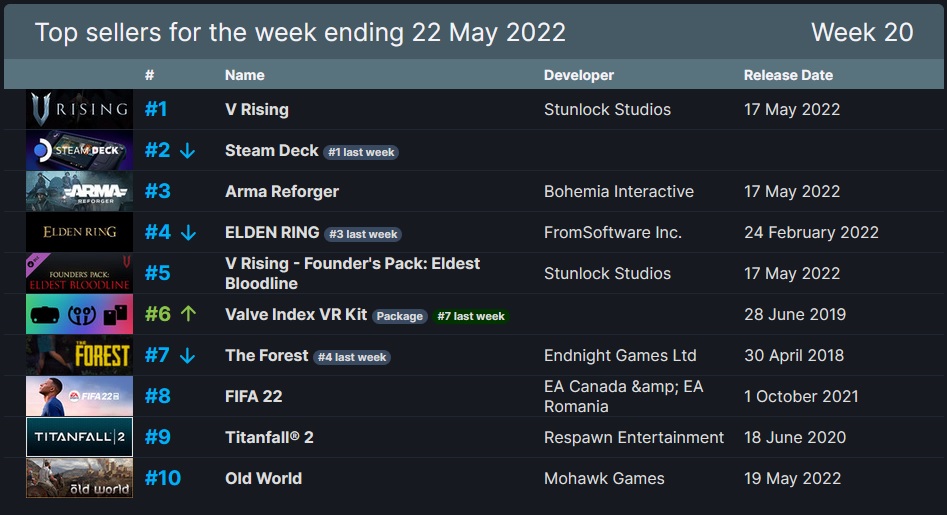Open the Bohemia Interactive developer link
The height and width of the screenshot is (515, 947).
coord(618,191)
